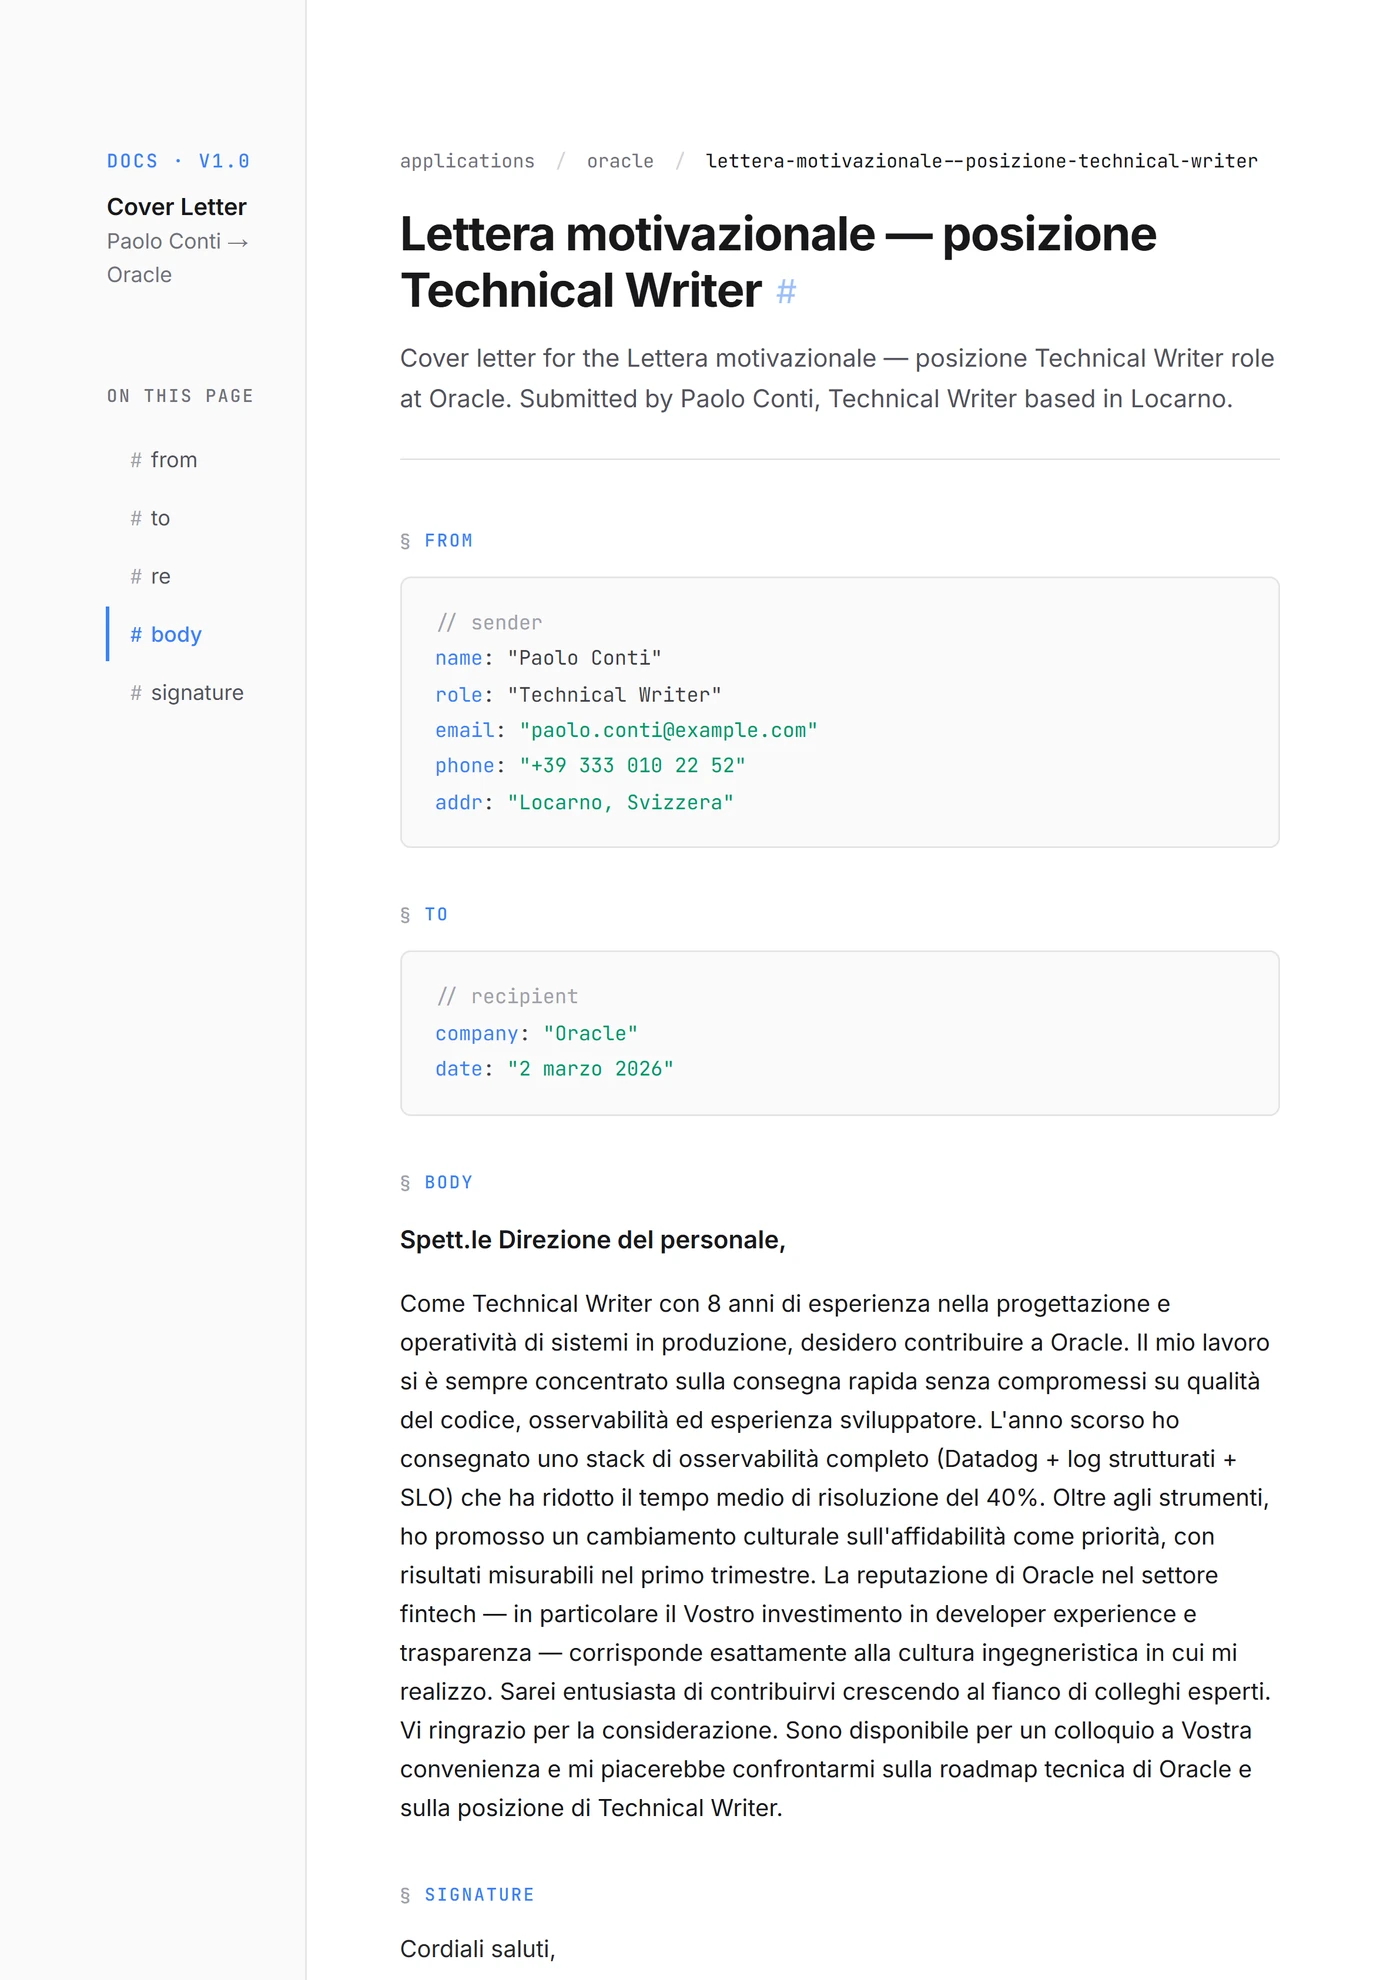Screen dimensions: 1400x1980
Task: Open the 'oracle' breadcrumb
Action: (x=620, y=161)
